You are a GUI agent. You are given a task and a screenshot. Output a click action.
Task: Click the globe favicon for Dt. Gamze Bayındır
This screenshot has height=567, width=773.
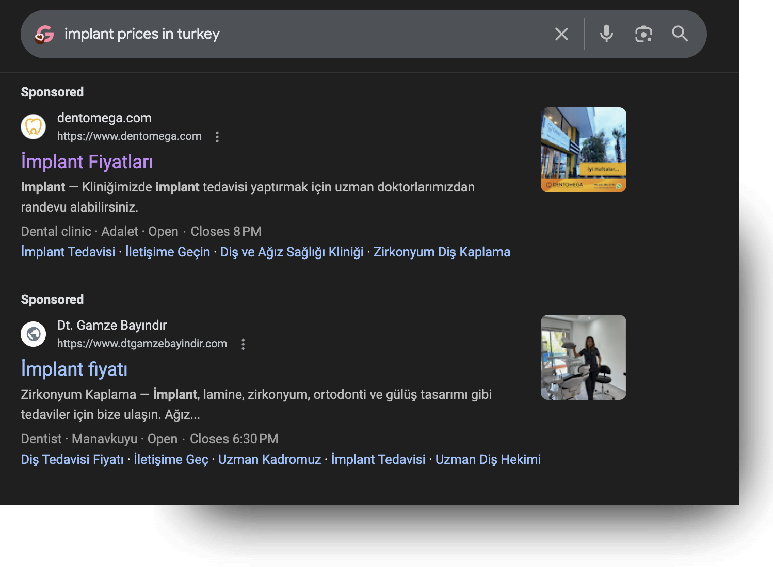tap(34, 334)
